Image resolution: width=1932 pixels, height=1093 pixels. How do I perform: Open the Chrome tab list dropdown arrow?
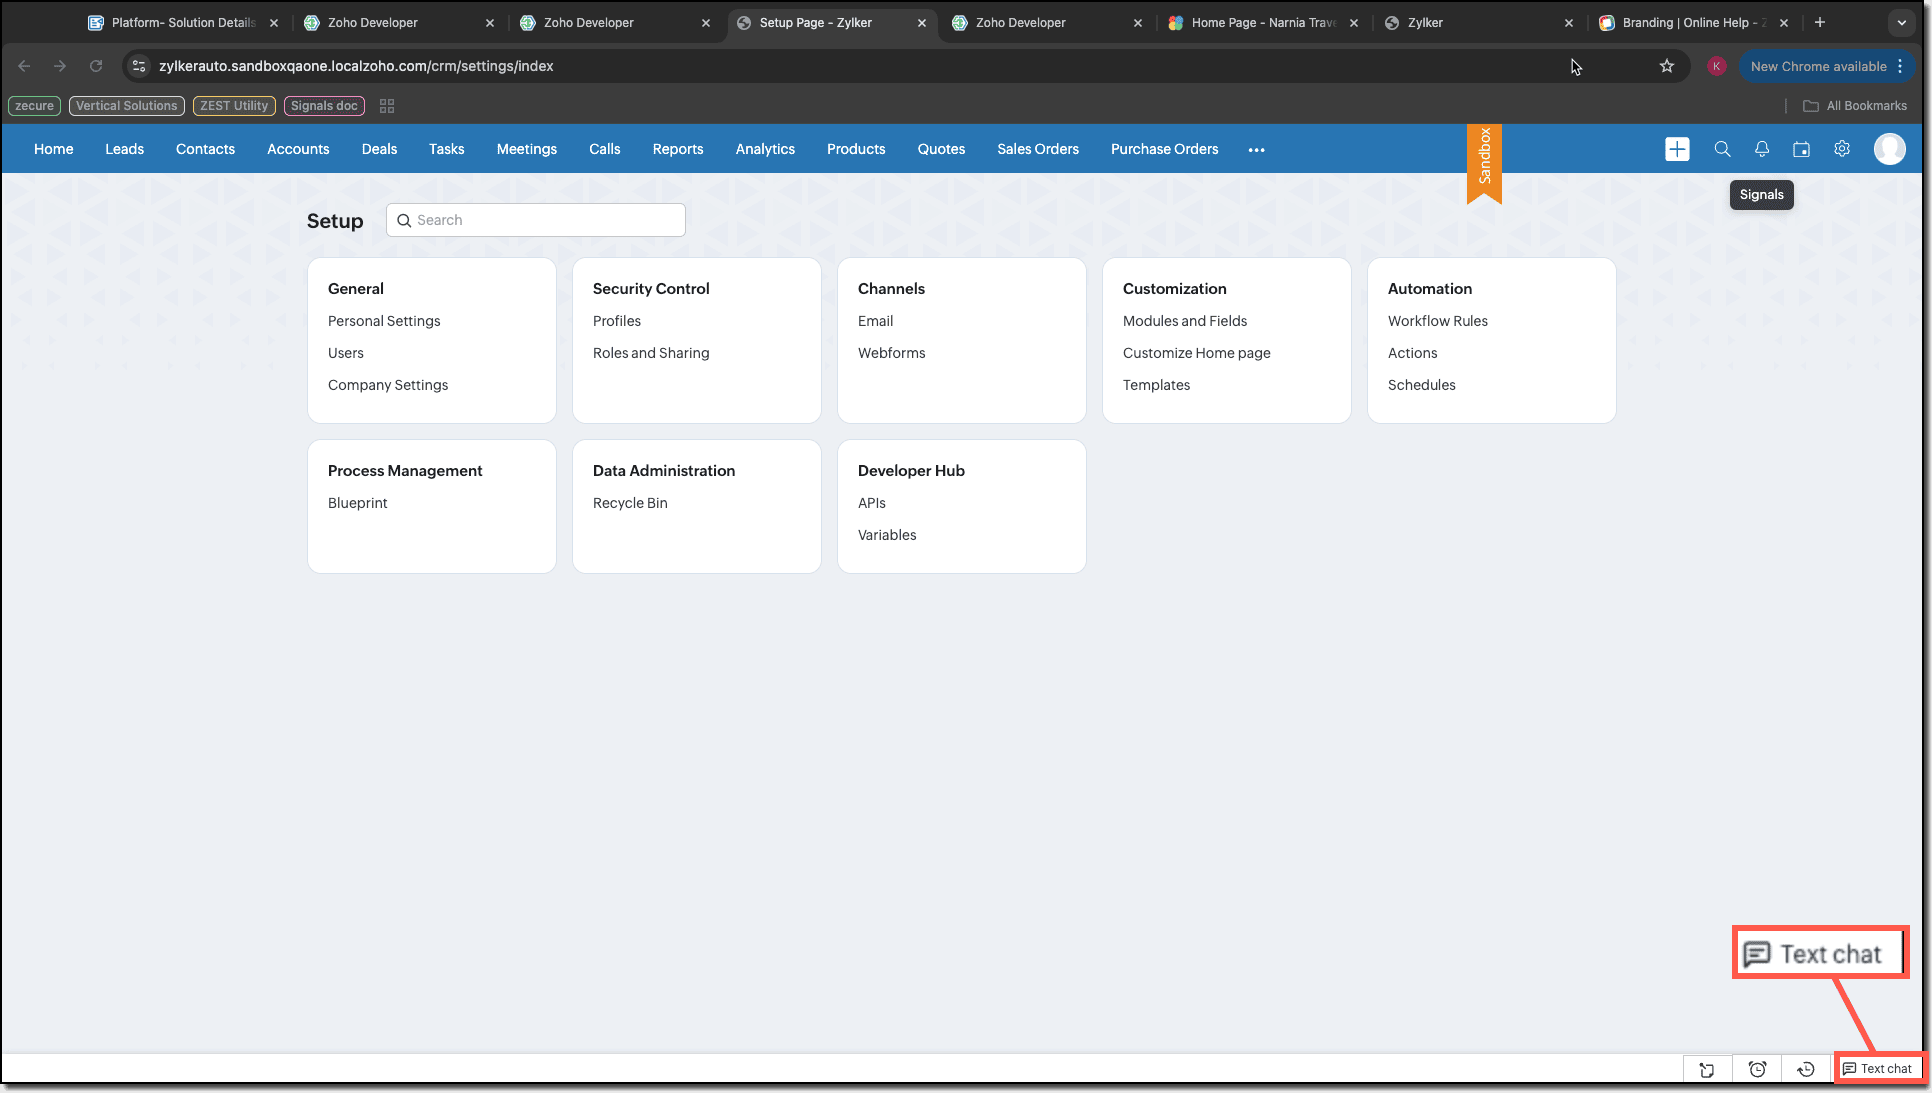click(1901, 22)
